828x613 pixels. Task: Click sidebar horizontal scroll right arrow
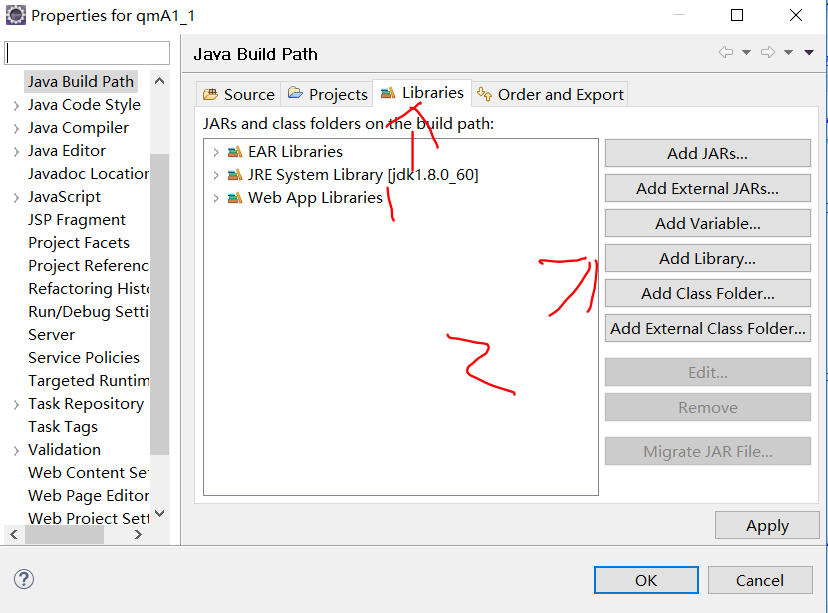138,534
